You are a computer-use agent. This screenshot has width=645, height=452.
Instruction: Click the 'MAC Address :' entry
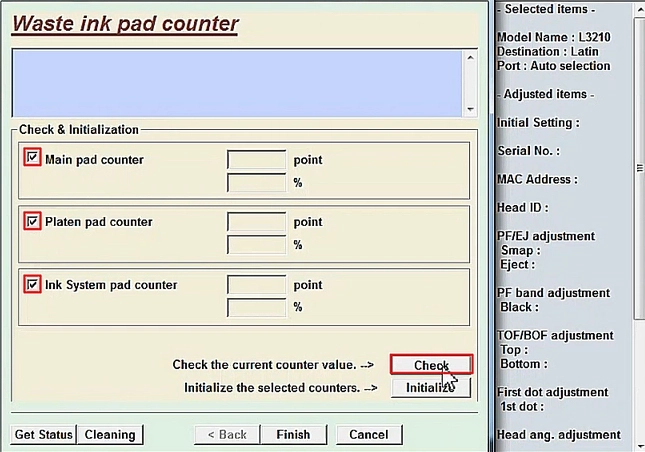[x=537, y=179]
